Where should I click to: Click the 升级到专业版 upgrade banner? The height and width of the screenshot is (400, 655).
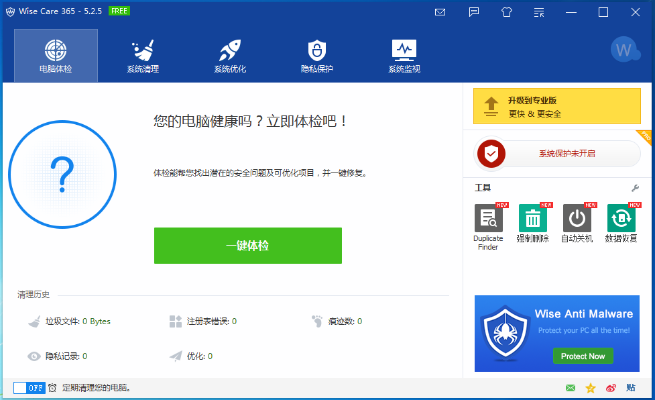click(556, 106)
